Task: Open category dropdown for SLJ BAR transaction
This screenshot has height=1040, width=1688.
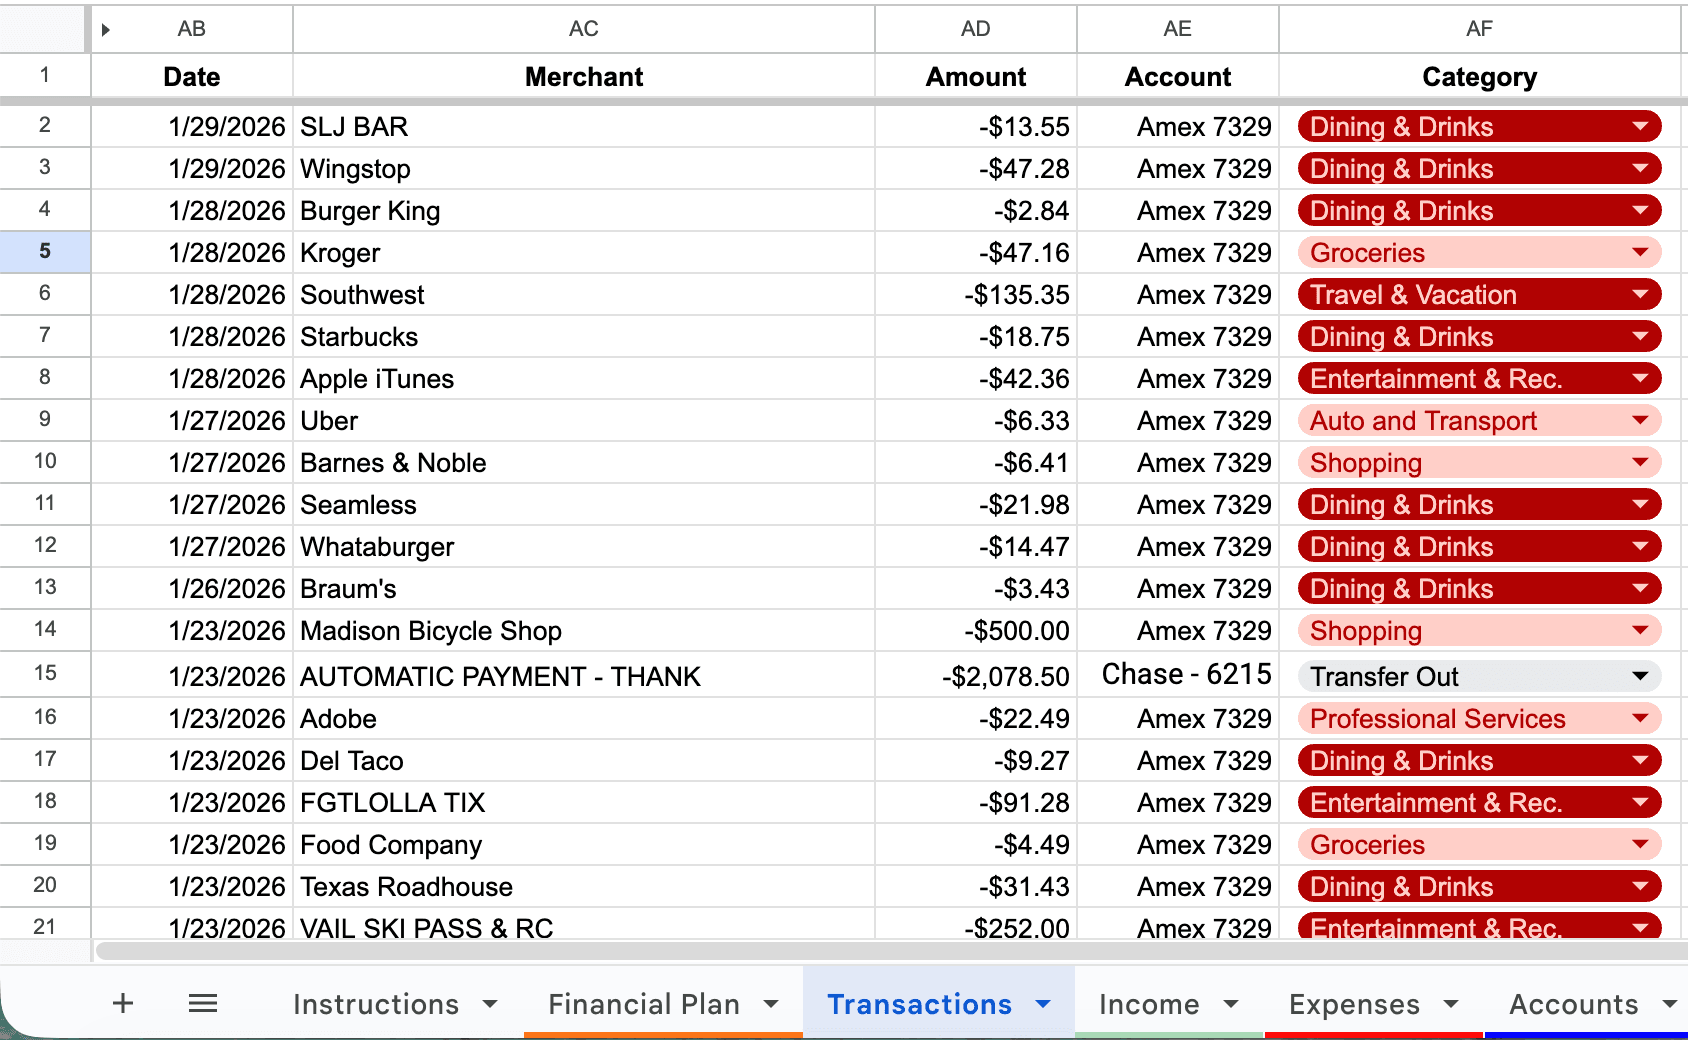Action: click(1640, 126)
